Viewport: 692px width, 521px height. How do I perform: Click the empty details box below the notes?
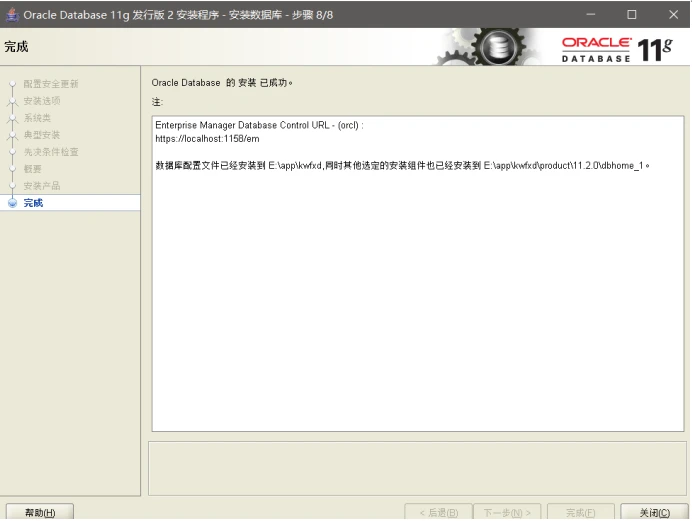coord(417,469)
